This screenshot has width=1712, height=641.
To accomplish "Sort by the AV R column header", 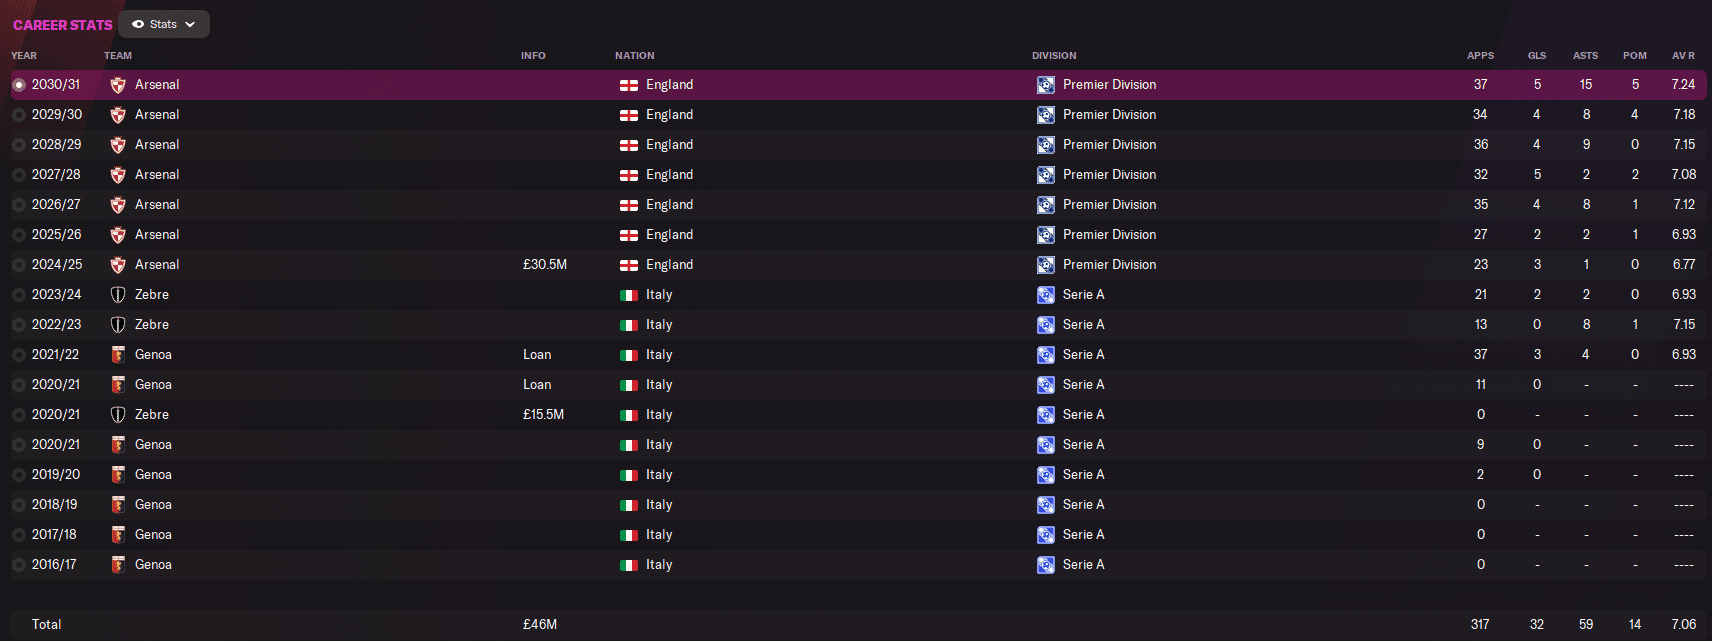I will click(1683, 56).
